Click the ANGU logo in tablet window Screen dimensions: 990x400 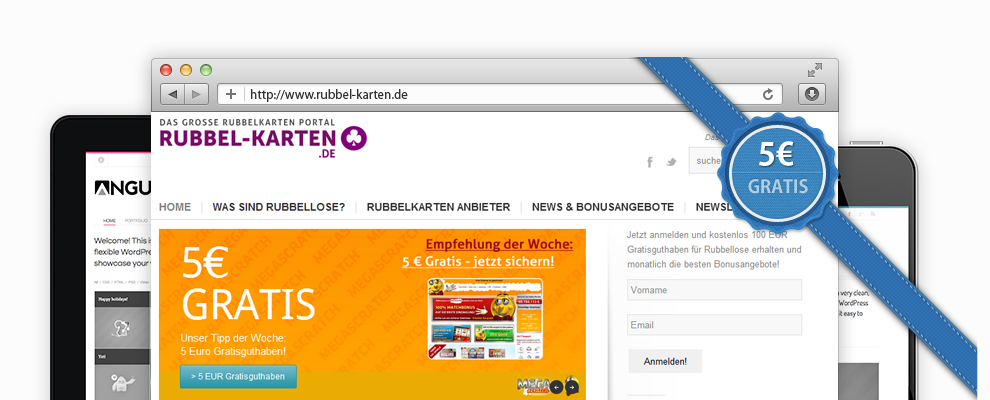click(122, 187)
